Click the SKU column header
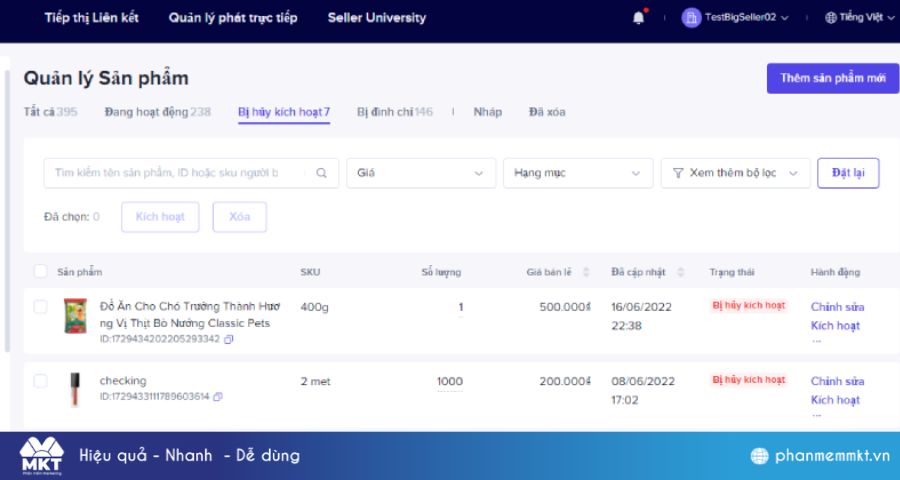Screen dimensions: 900x480 (310, 272)
